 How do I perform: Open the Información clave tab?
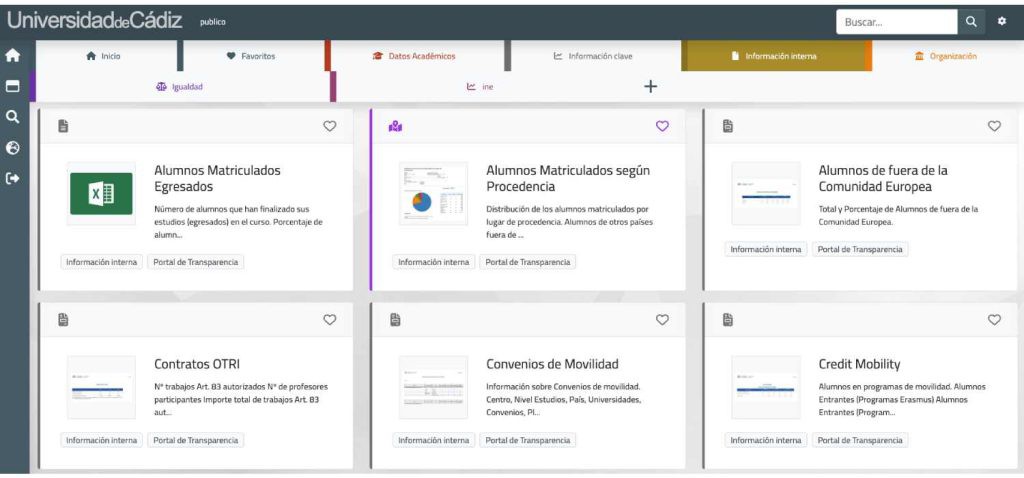tap(593, 56)
